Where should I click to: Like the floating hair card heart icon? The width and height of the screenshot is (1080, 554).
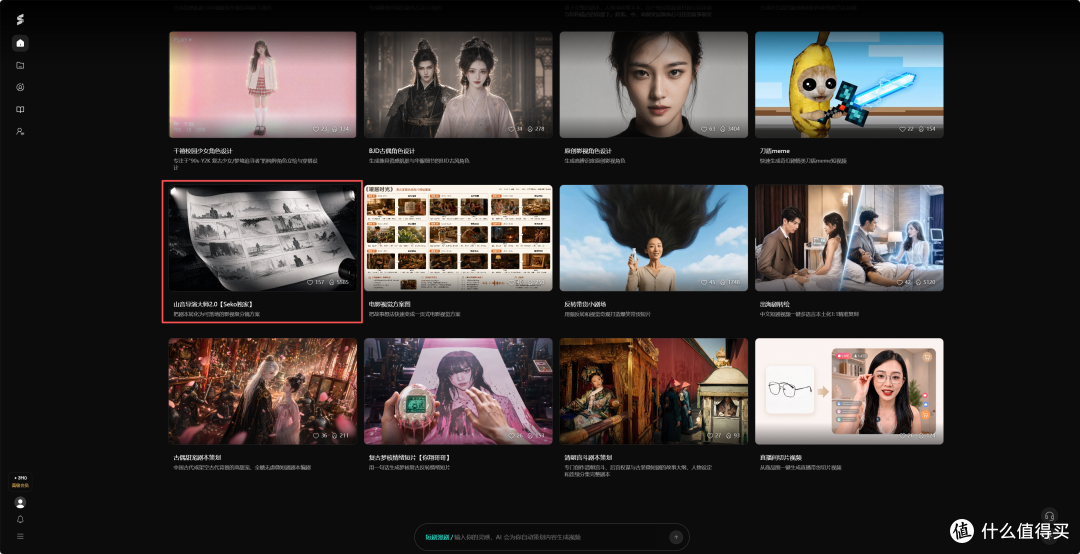point(704,282)
